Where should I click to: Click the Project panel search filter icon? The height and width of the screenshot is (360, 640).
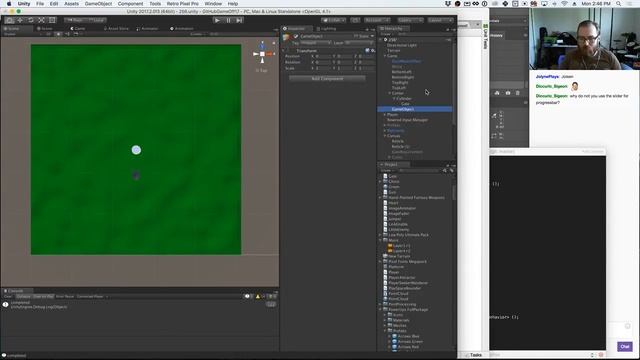point(444,171)
